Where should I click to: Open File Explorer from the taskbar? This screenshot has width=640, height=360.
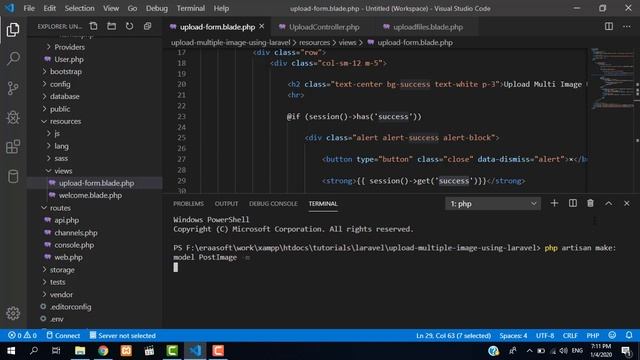(80, 351)
